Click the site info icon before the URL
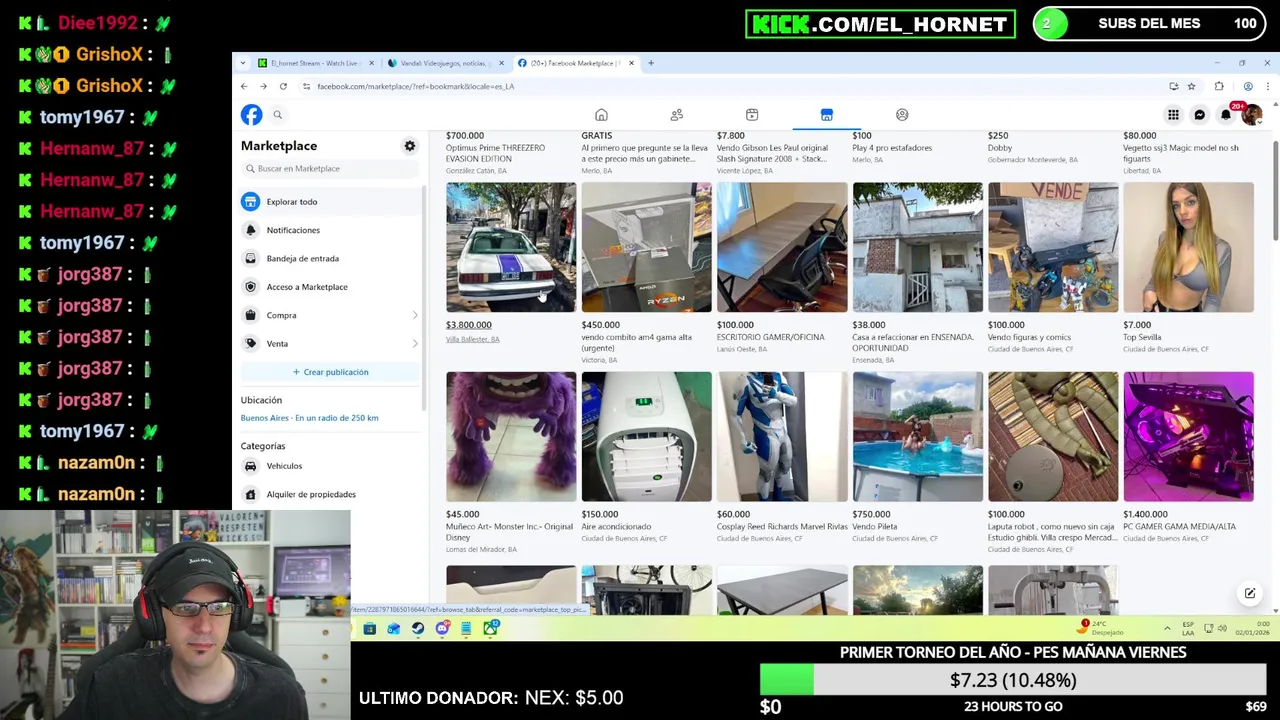This screenshot has height=720, width=1280. pos(306,87)
